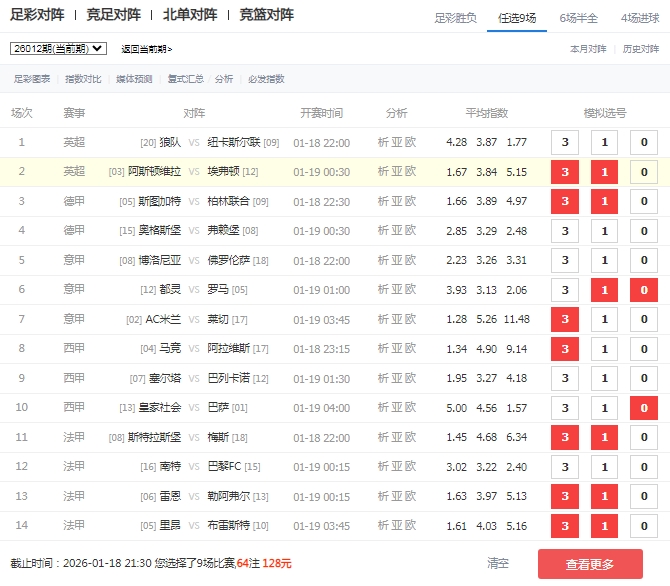670x586 pixels.
Task: Open 指数对比 in the sub navigation
Action: click(83, 79)
